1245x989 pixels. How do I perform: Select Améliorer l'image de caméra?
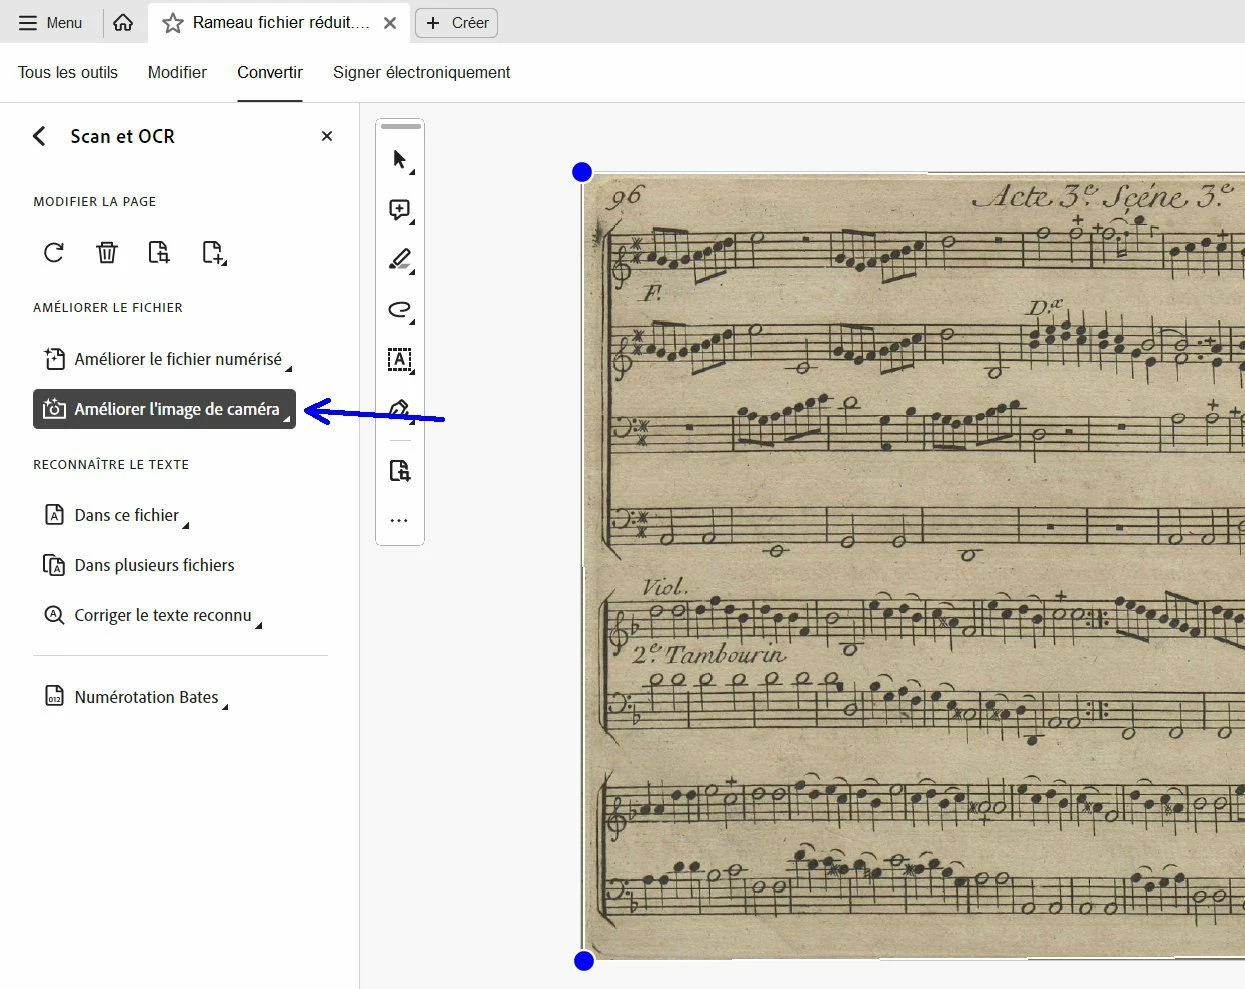click(165, 409)
